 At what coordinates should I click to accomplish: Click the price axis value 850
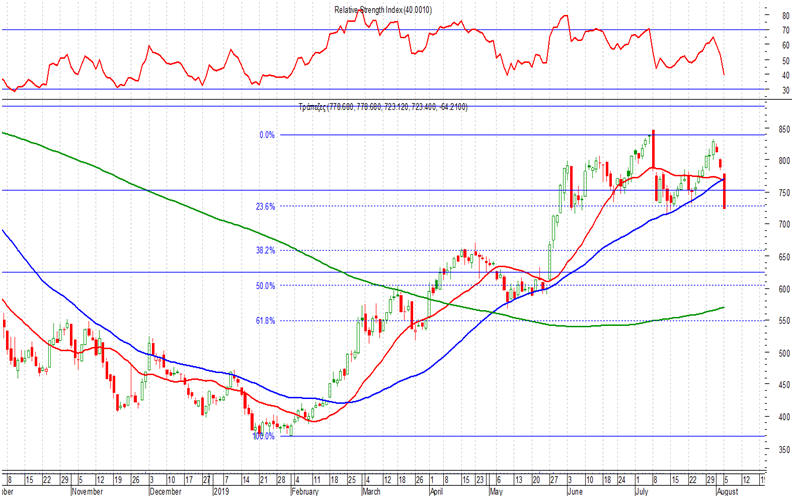click(784, 129)
